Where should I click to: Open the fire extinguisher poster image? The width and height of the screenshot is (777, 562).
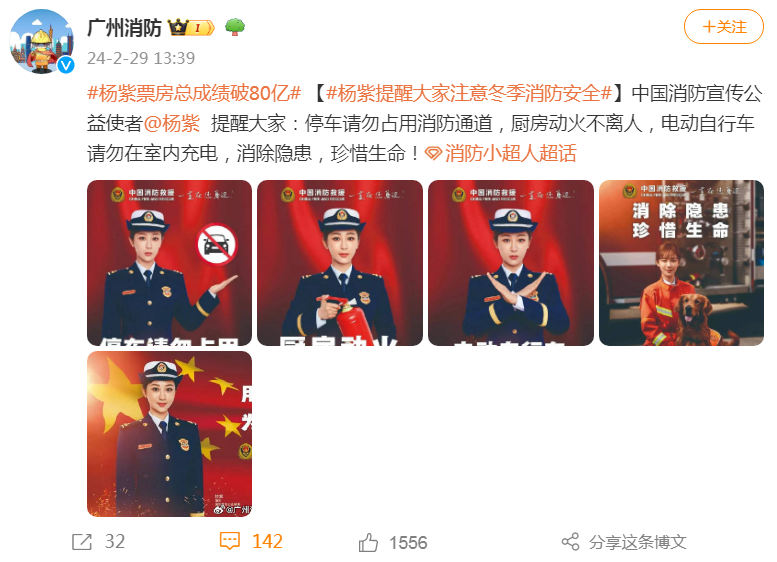coord(340,263)
